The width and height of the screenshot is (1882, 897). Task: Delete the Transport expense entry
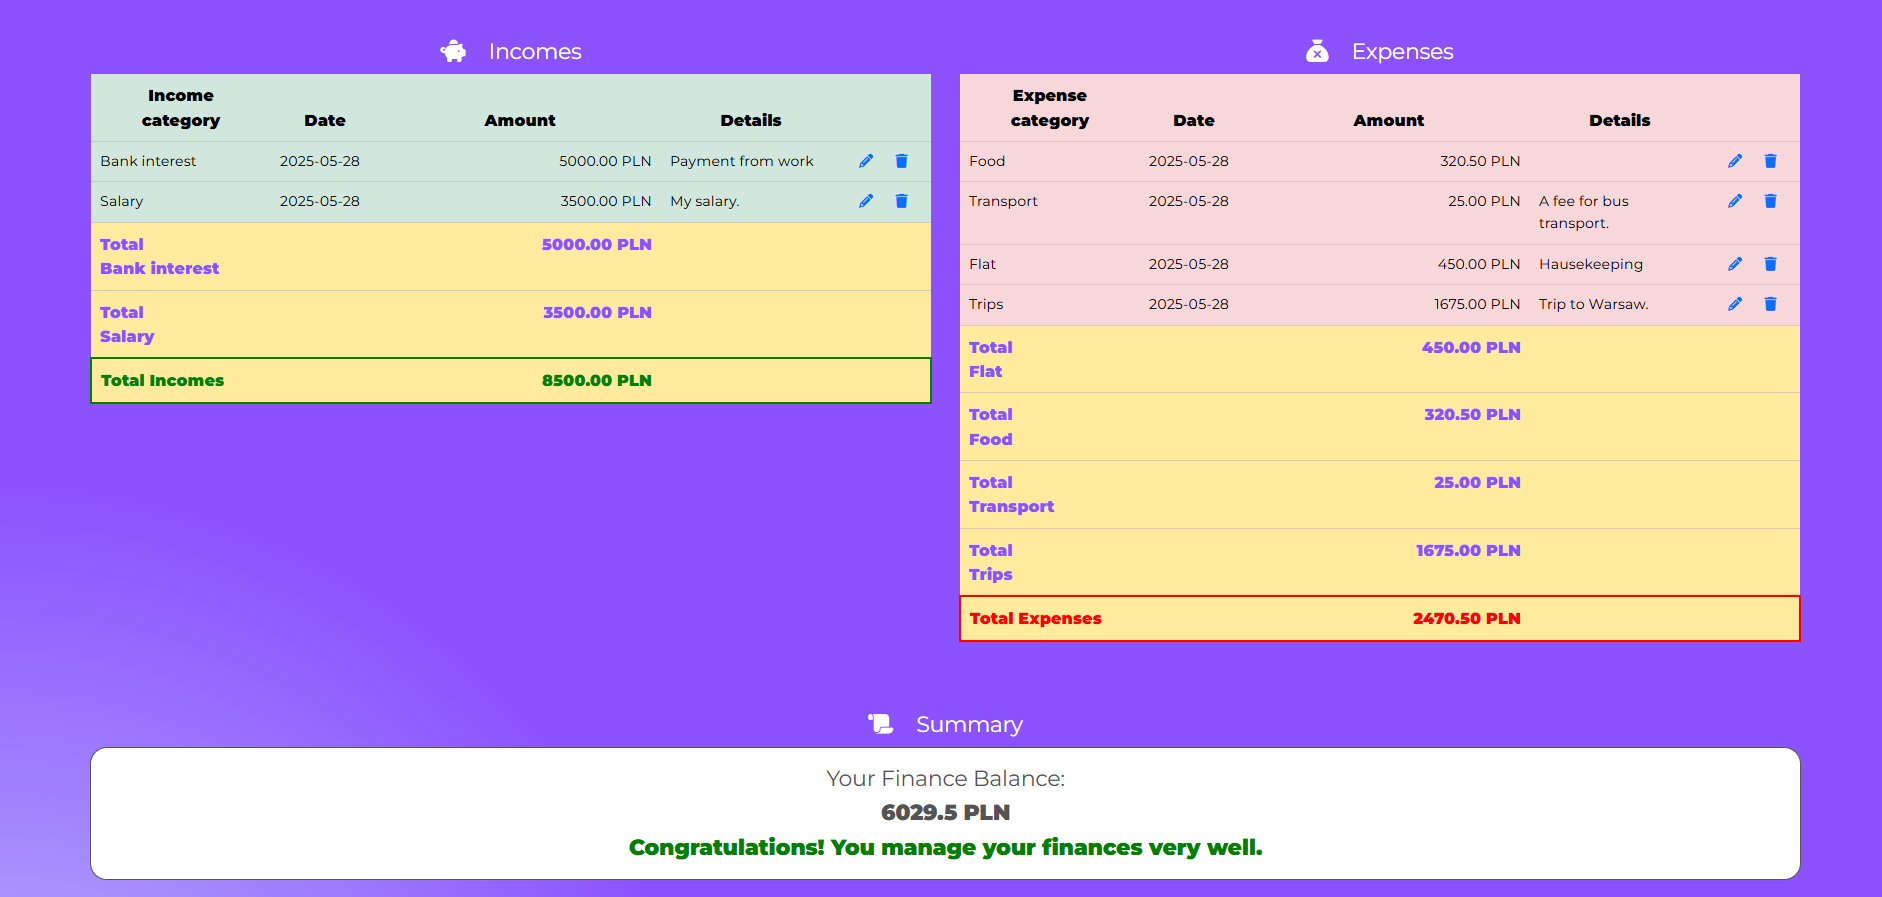click(1770, 201)
